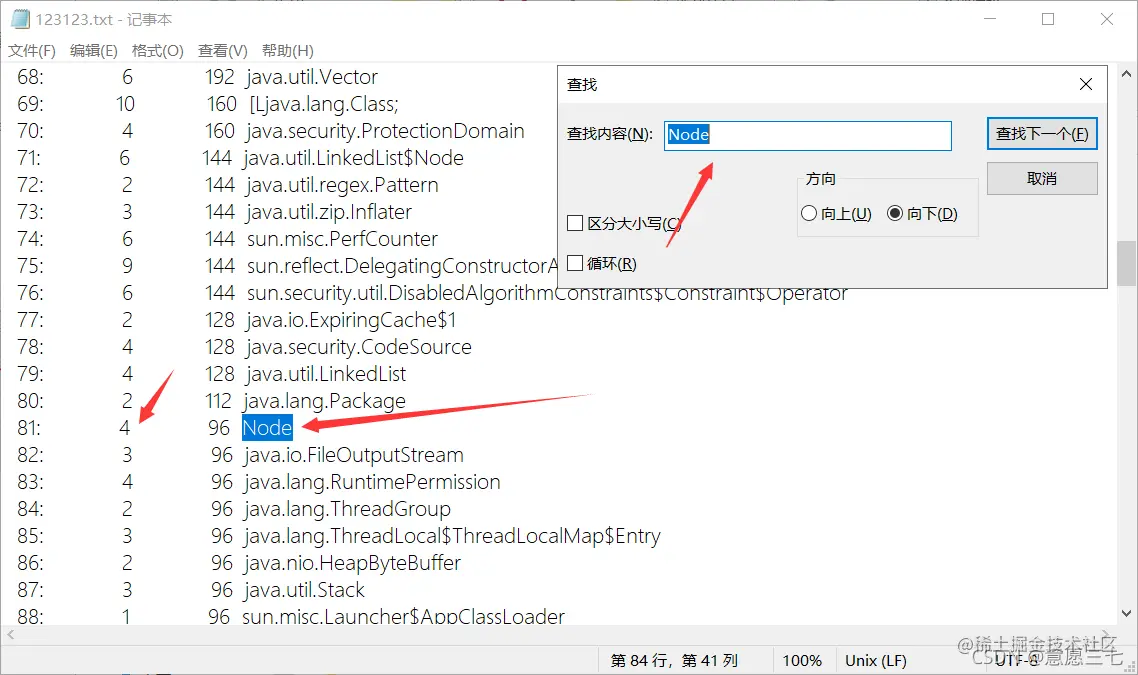Click the vertical scrollbar up arrow

(x=1126, y=74)
